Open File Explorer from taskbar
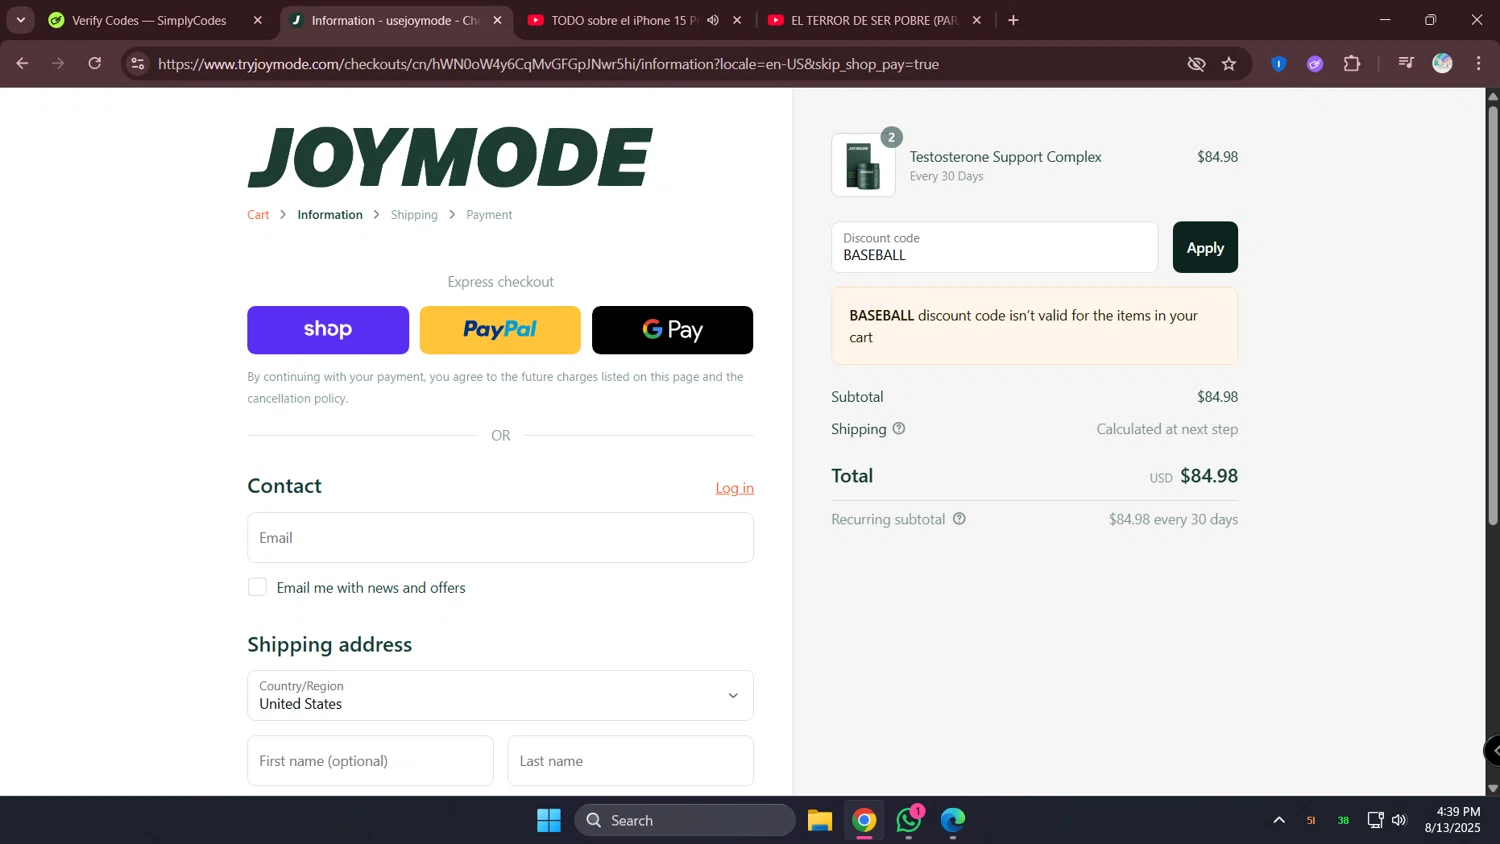 click(820, 820)
